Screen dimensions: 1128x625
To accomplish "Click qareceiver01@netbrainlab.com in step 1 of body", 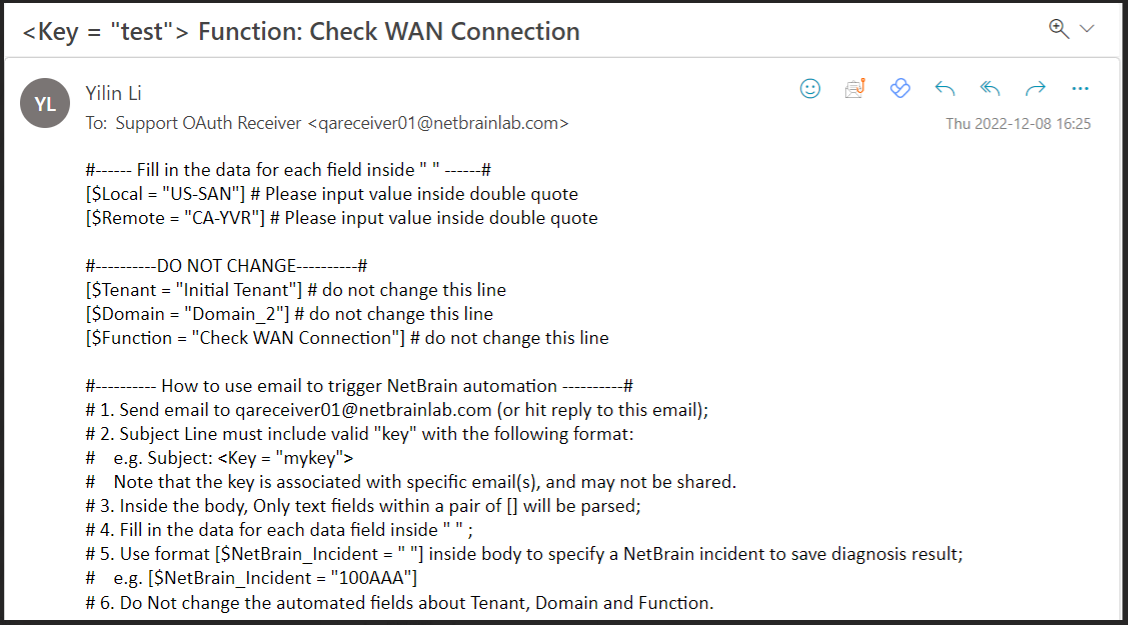I will pos(363,410).
